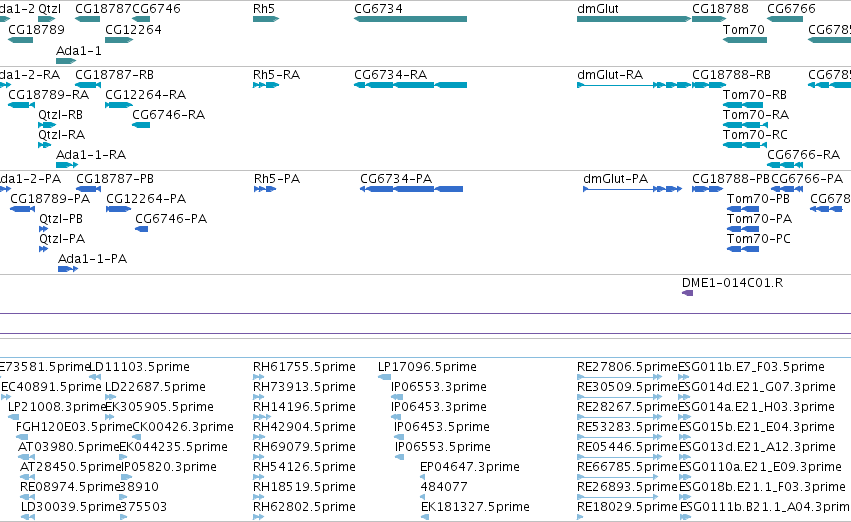
Task: Open the Ada1-1 gene label
Action: tap(79, 50)
